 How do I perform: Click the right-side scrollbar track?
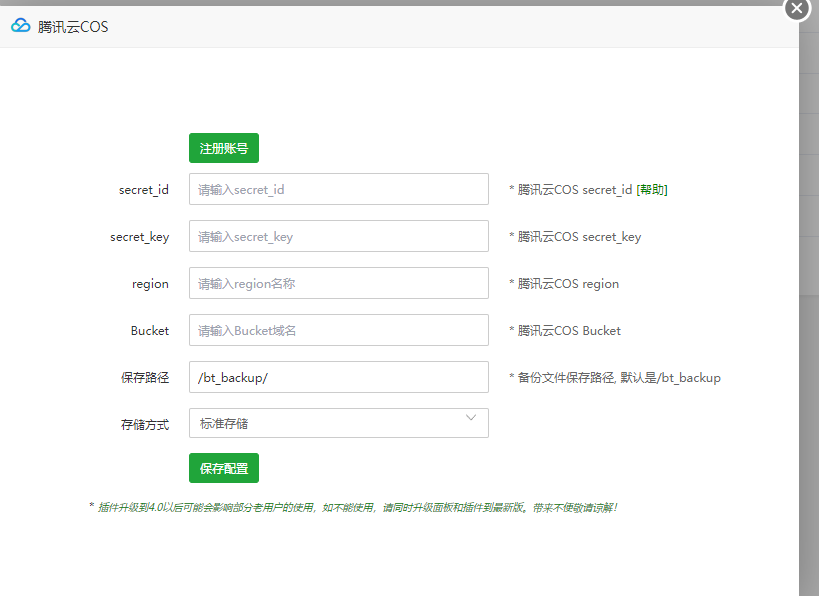811,300
